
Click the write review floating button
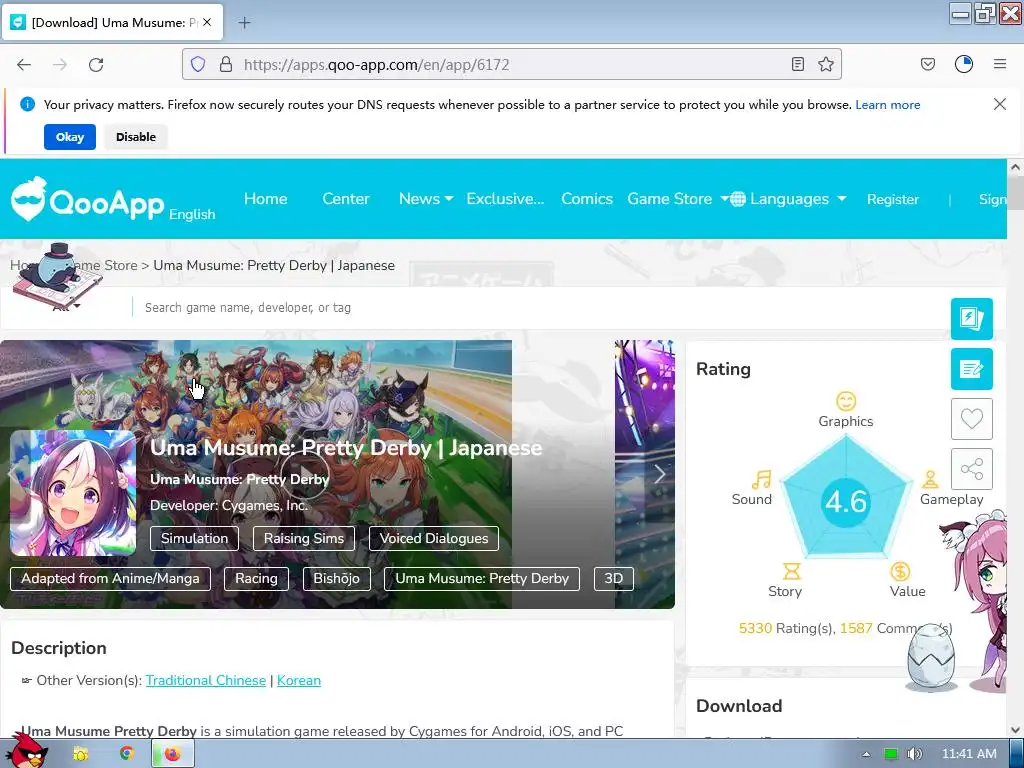(972, 369)
